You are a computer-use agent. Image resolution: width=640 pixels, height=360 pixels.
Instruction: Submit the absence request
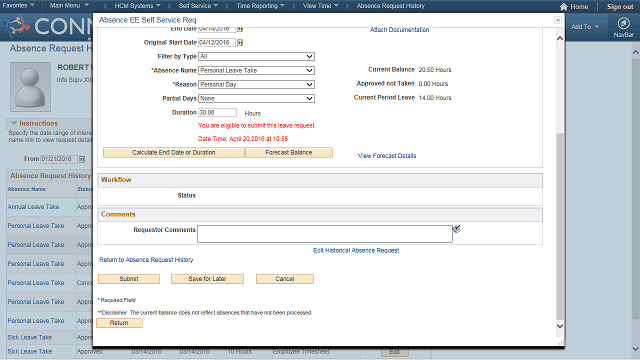(129, 279)
